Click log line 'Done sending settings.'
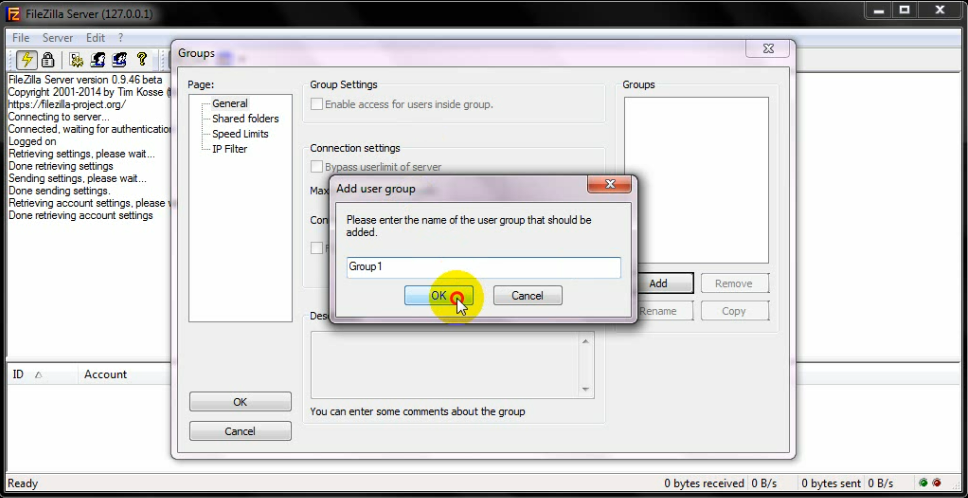 click(x=59, y=191)
